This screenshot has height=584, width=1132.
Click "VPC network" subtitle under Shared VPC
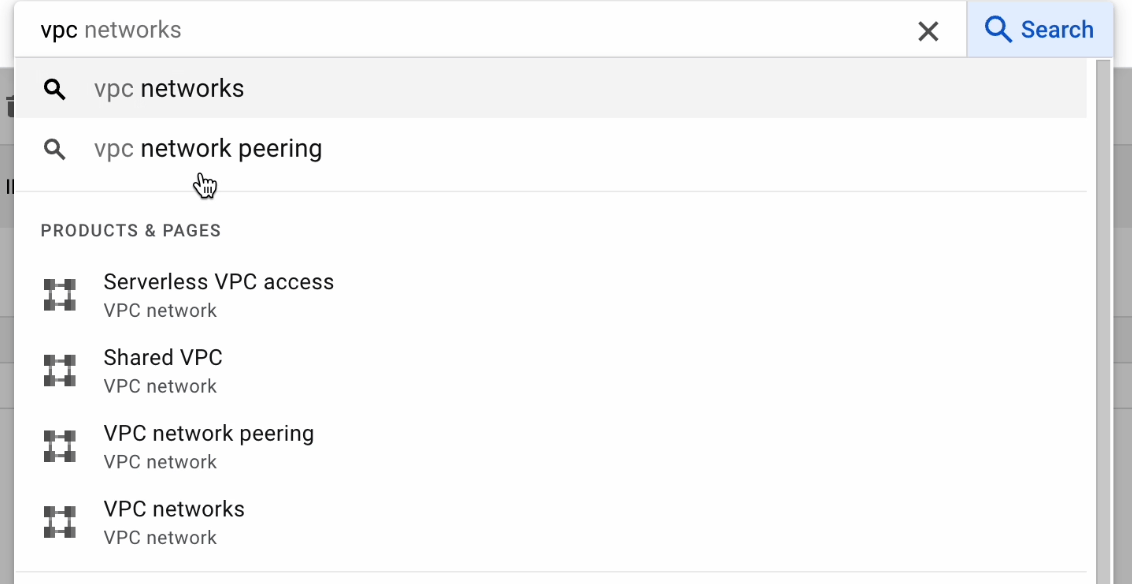pyautogui.click(x=160, y=386)
